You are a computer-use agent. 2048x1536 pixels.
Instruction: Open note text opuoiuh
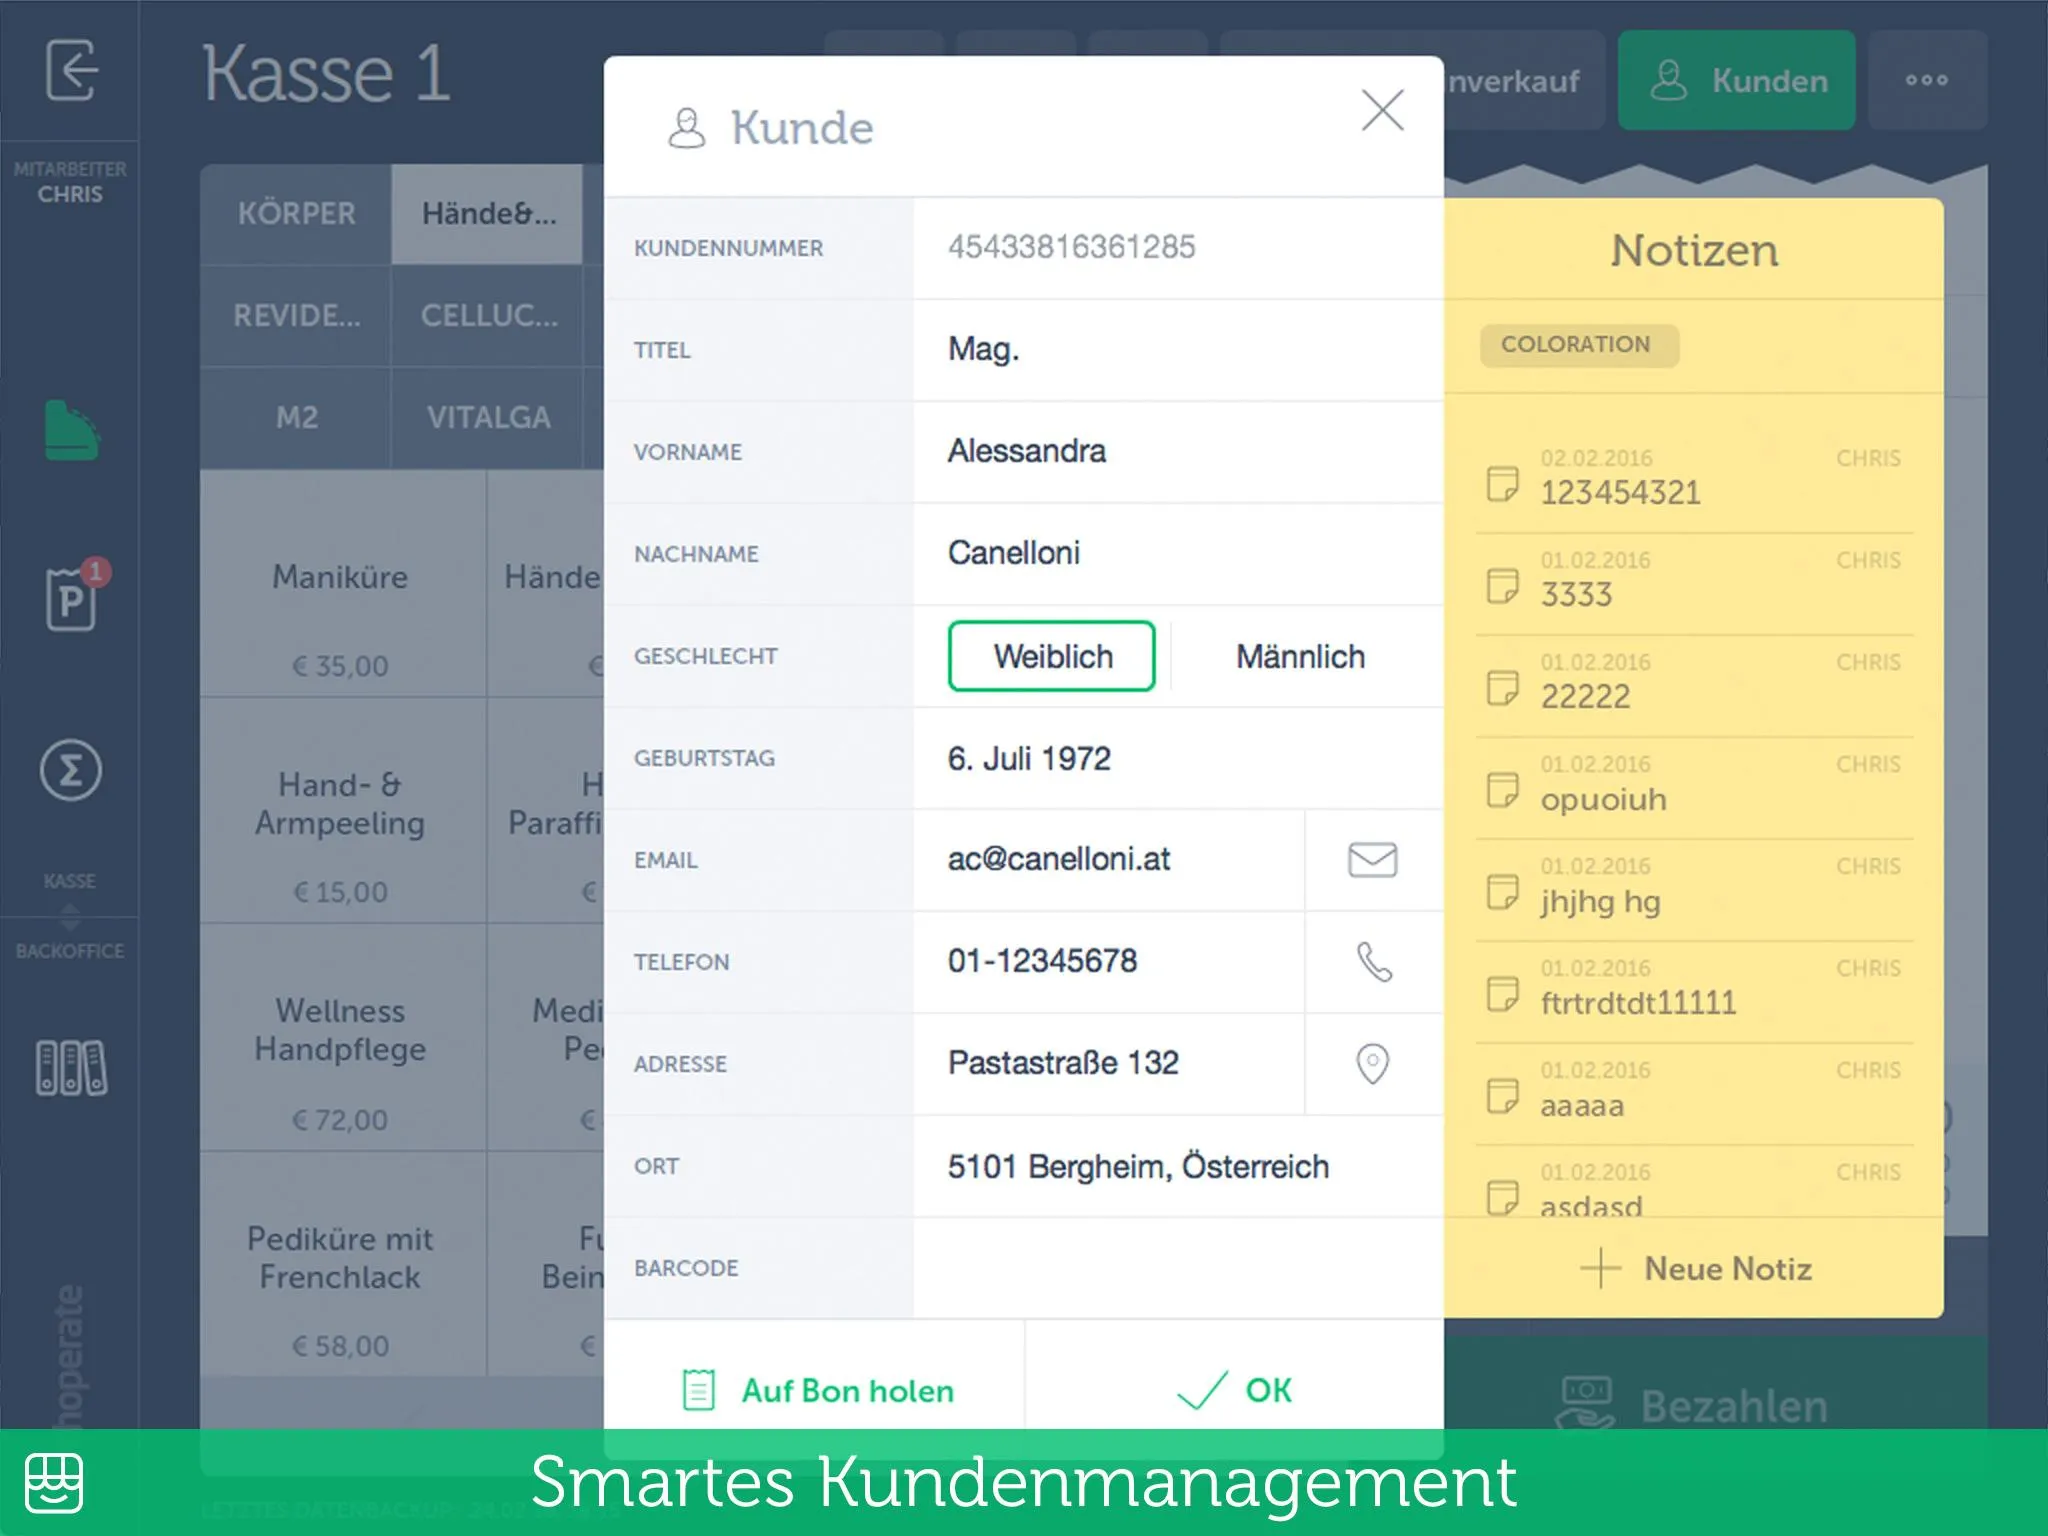(x=1603, y=800)
